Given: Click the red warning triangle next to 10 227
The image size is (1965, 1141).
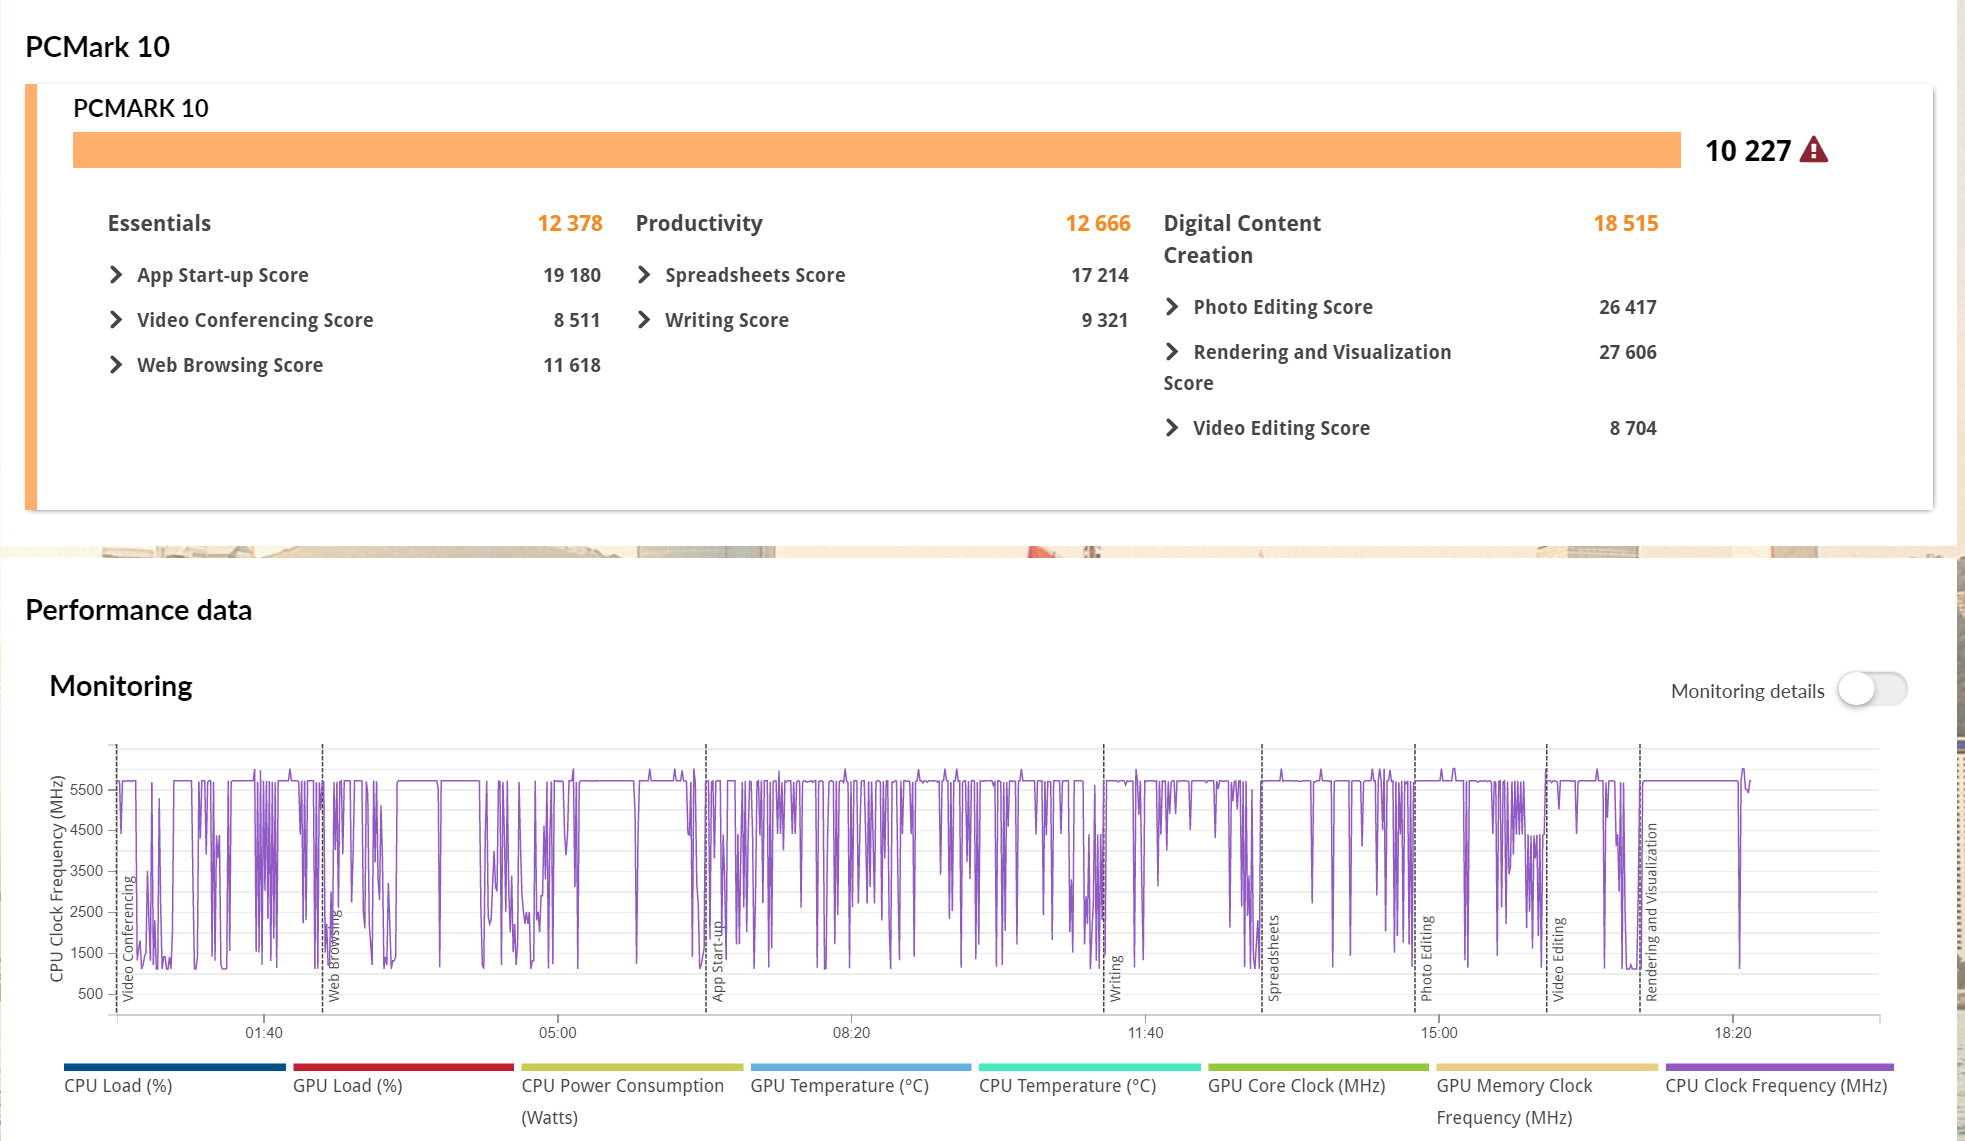Looking at the screenshot, I should click(1813, 151).
